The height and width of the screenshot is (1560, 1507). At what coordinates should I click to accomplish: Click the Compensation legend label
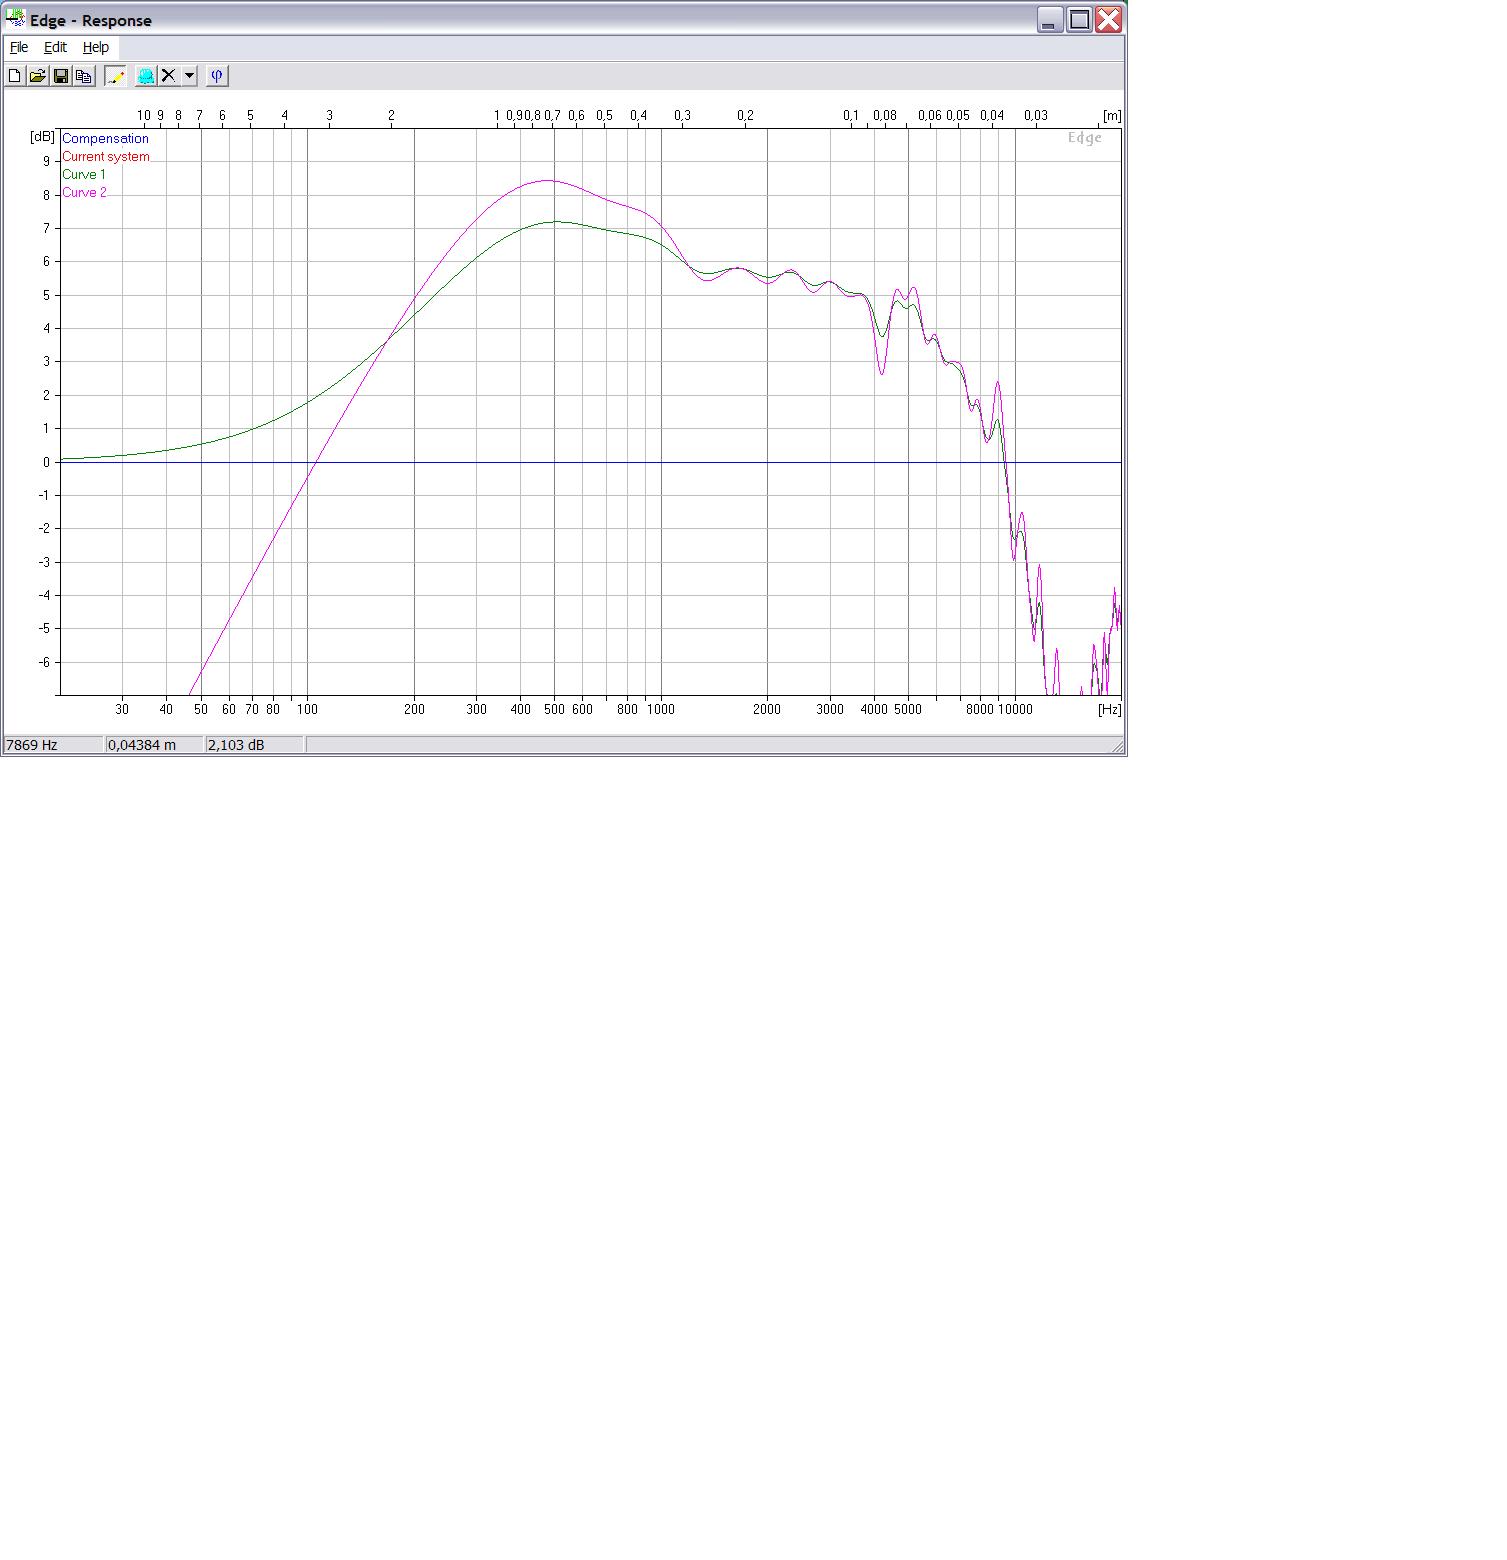[x=105, y=139]
